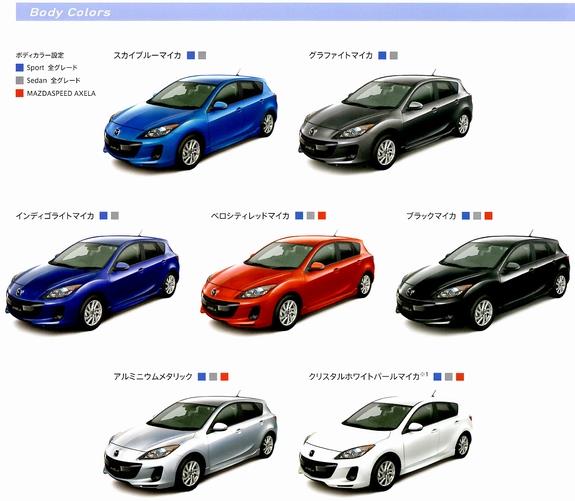Click the red swatch beside ブラックマイカ

(x=488, y=216)
